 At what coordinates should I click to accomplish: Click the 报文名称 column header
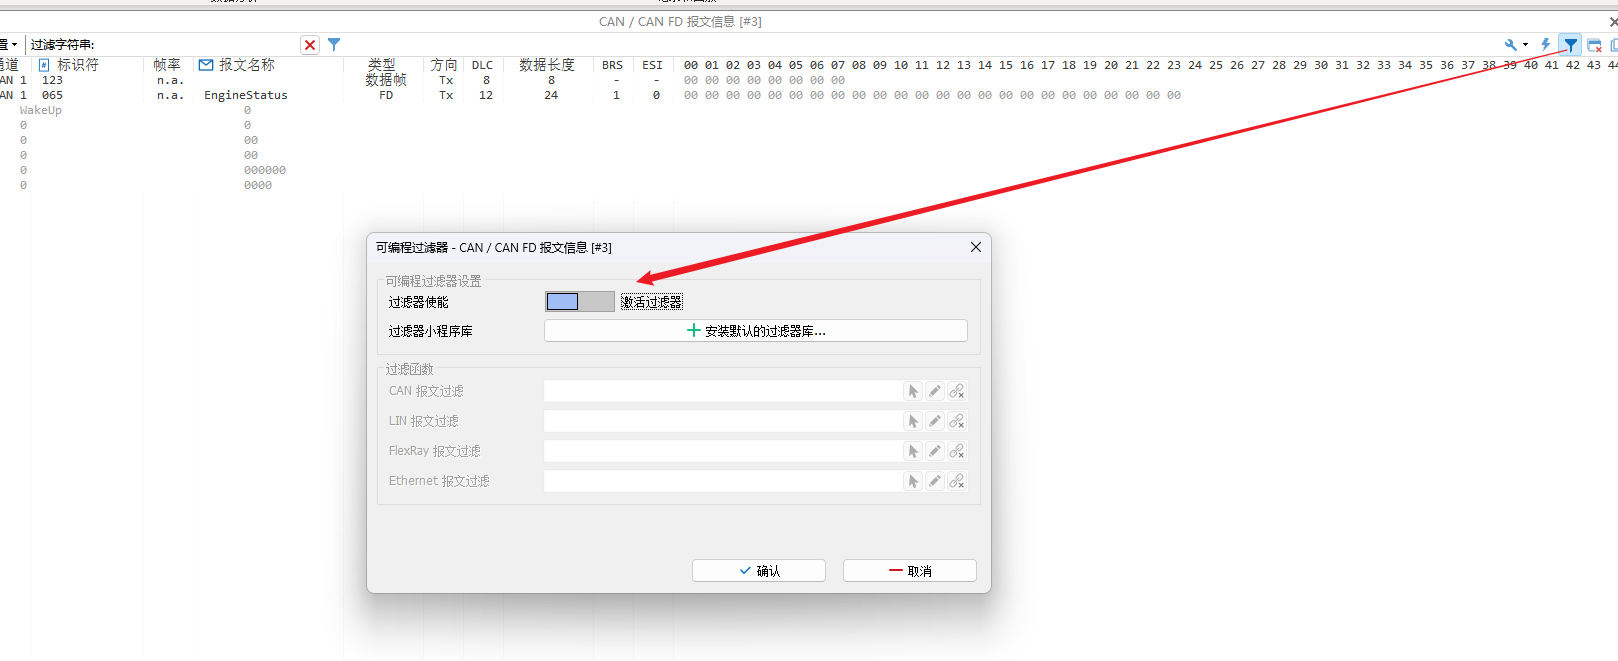(247, 65)
